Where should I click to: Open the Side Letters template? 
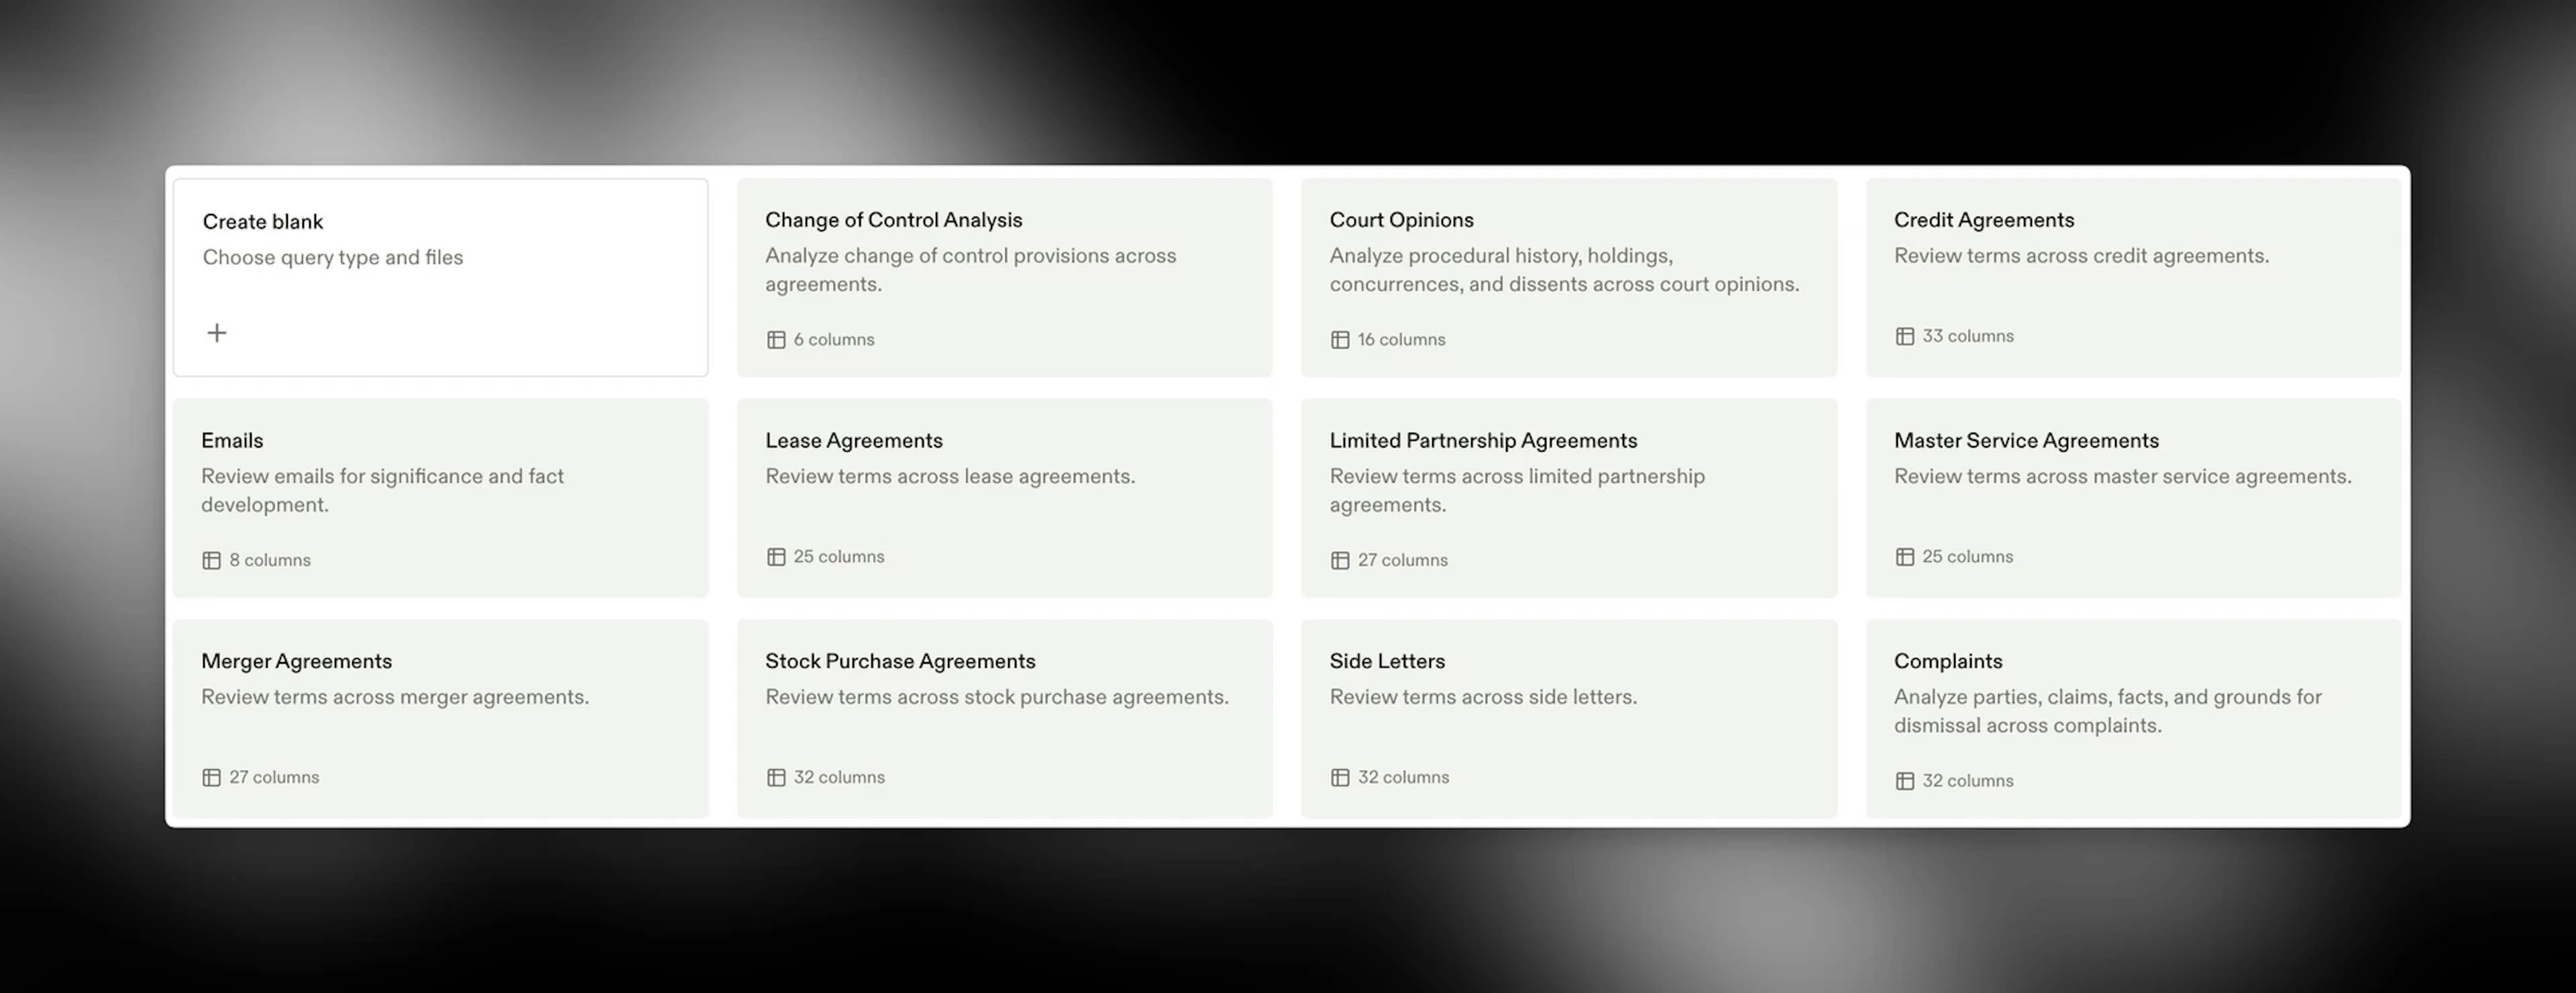(1569, 719)
